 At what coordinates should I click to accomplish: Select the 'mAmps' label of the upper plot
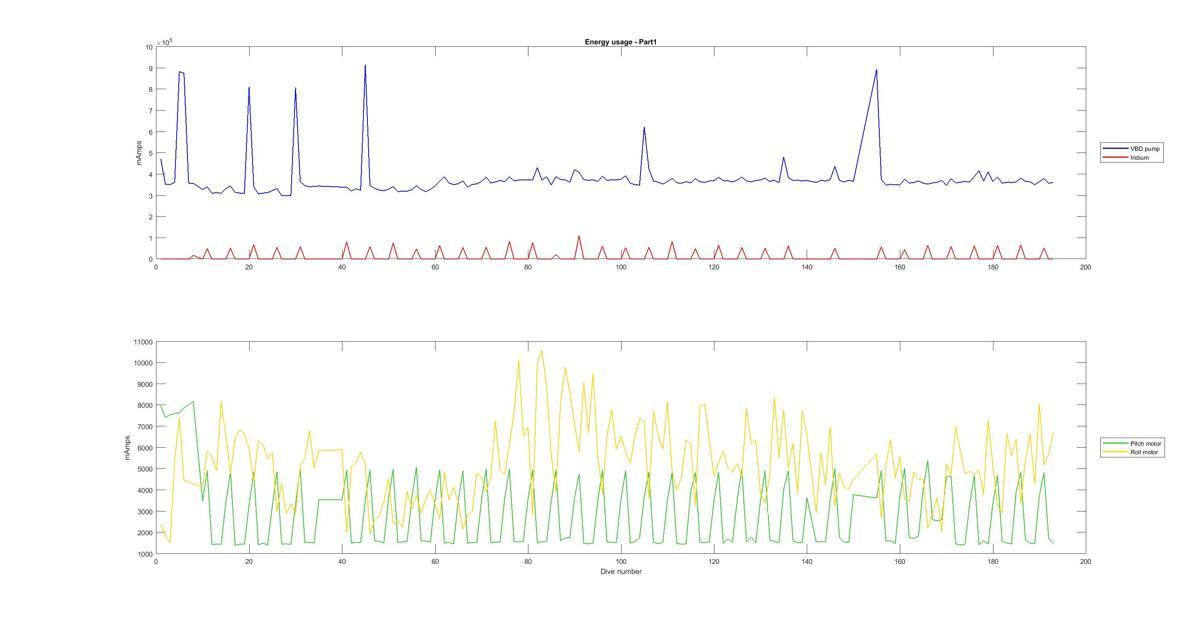[139, 153]
